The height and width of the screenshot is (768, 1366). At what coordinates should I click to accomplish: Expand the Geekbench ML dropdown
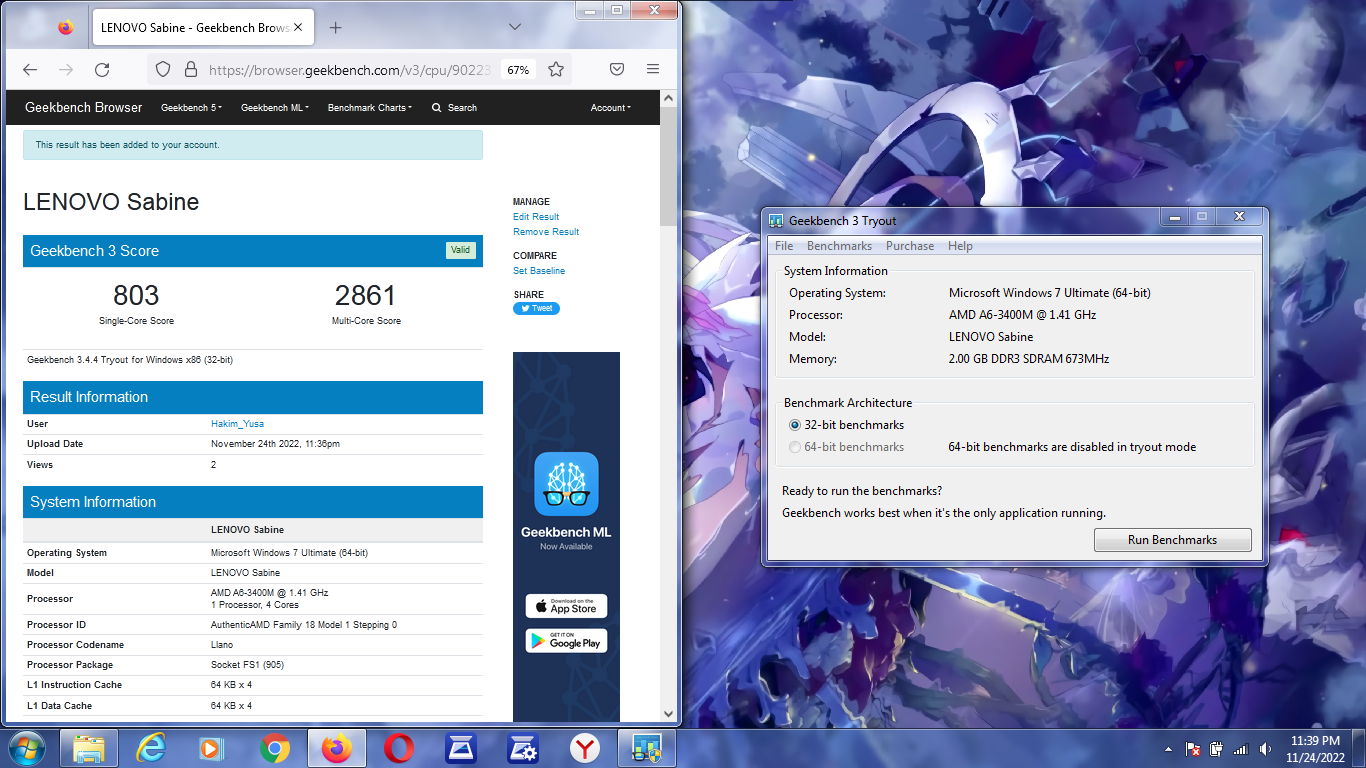pyautogui.click(x=275, y=108)
